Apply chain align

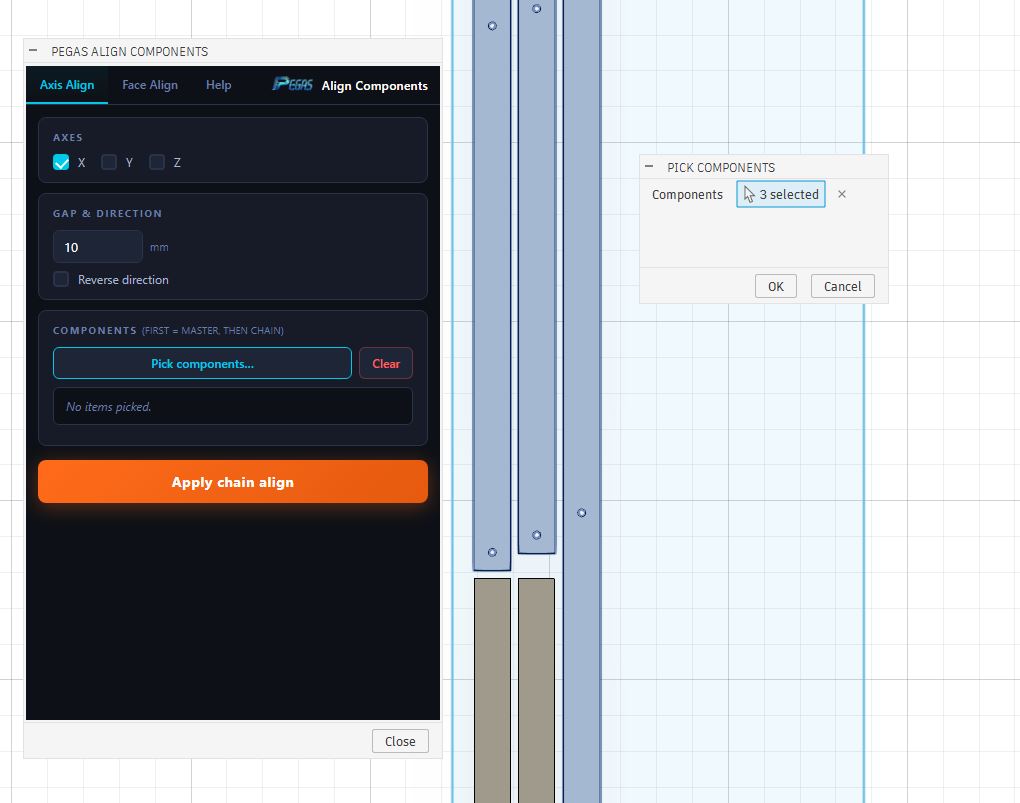[233, 482]
